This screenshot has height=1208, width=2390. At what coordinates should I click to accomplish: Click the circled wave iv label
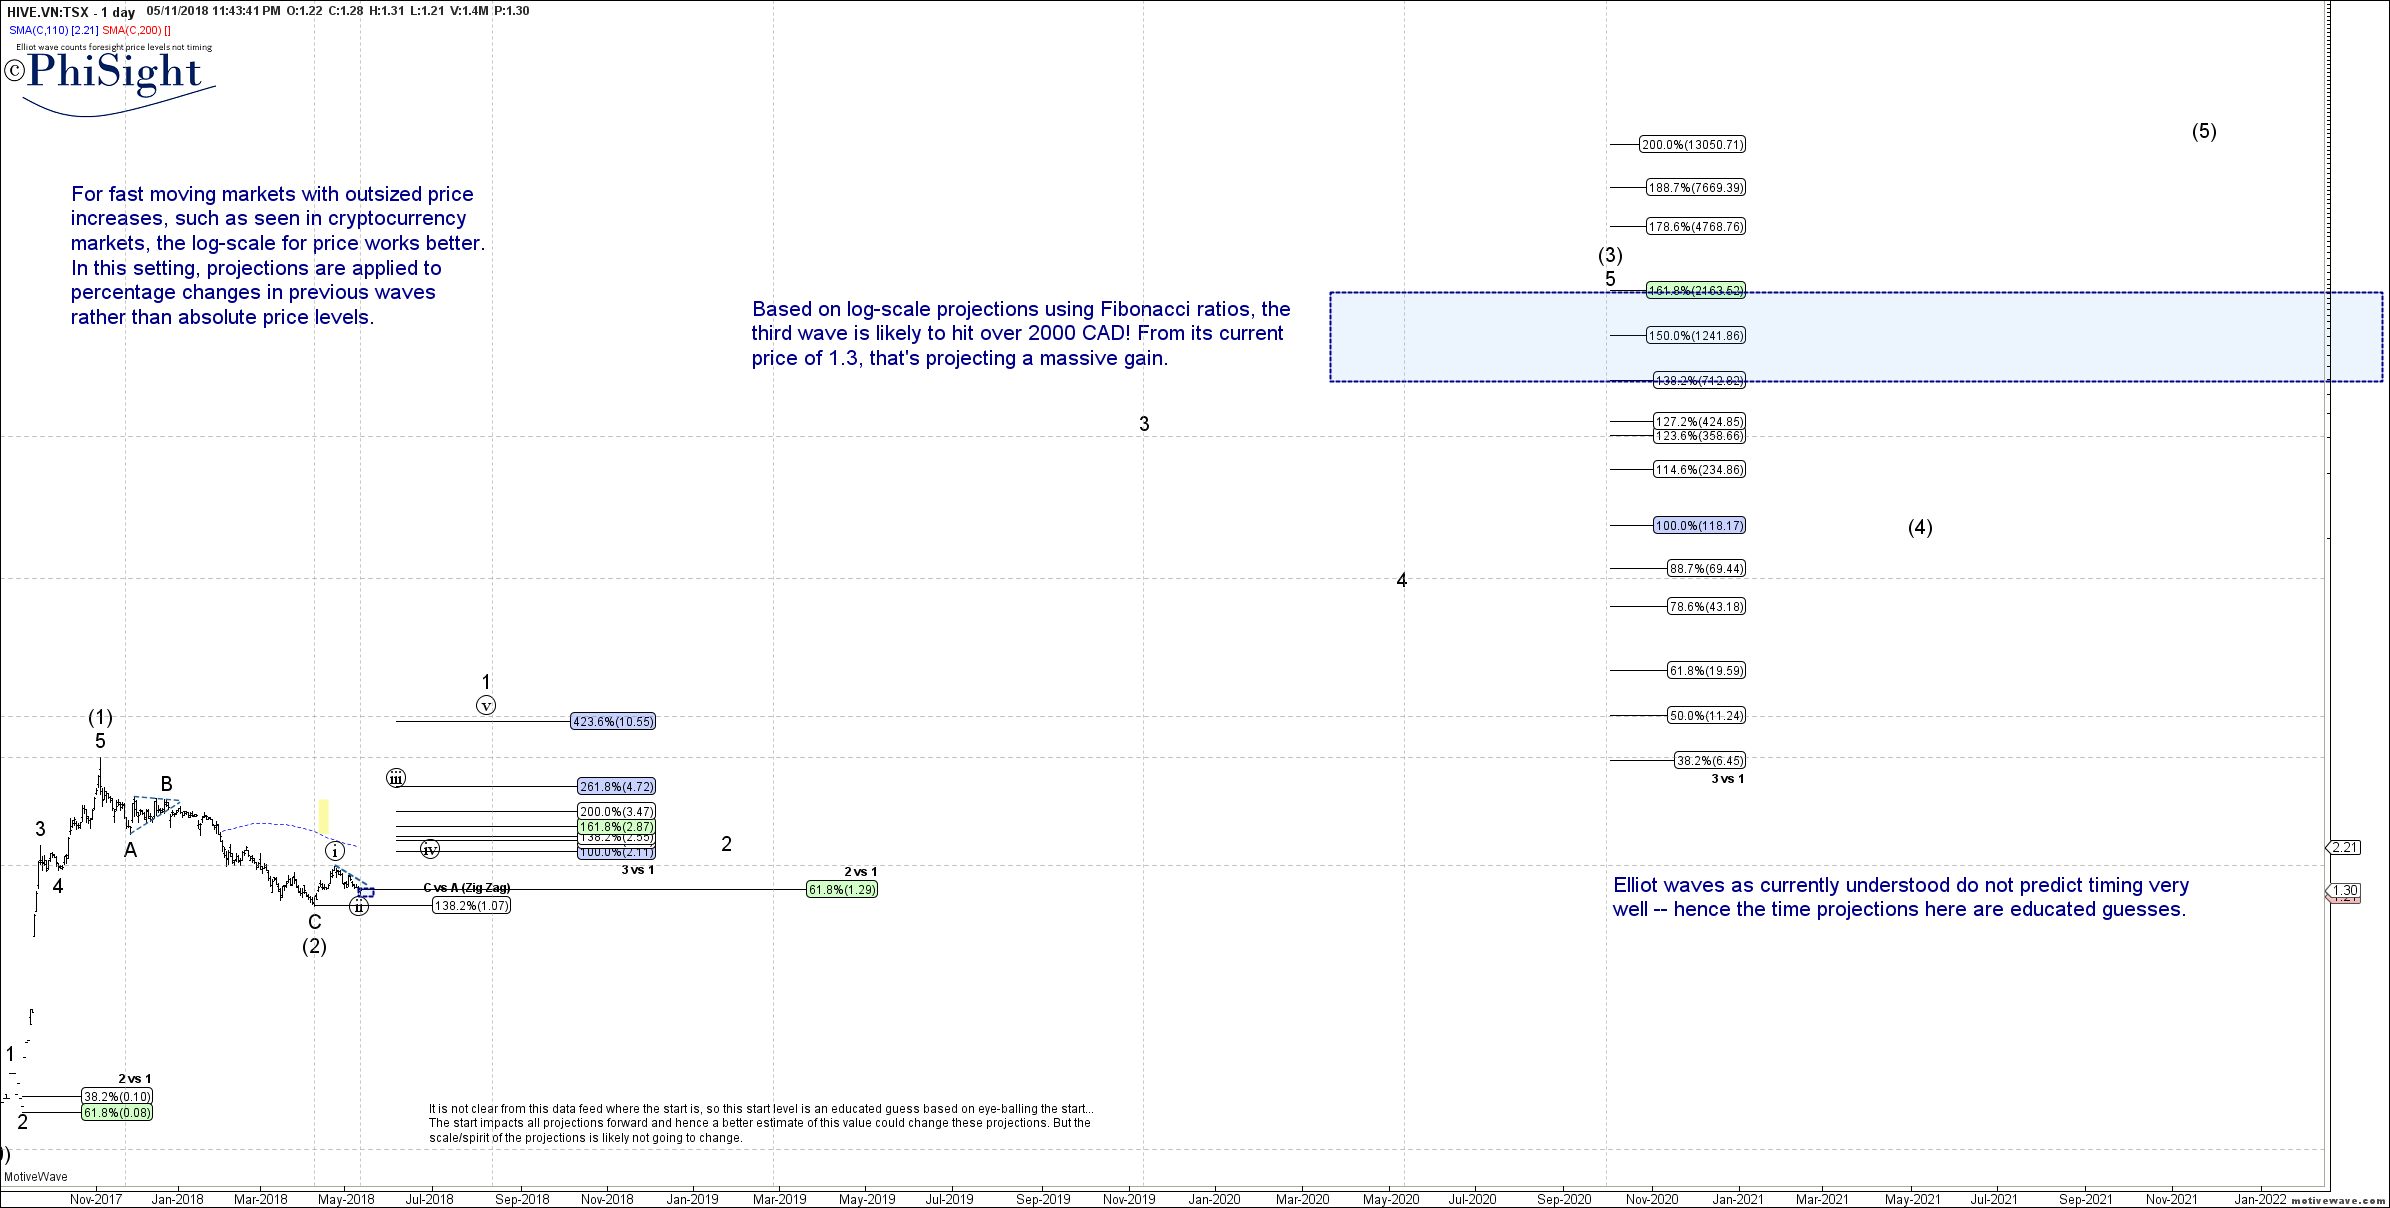coord(430,850)
